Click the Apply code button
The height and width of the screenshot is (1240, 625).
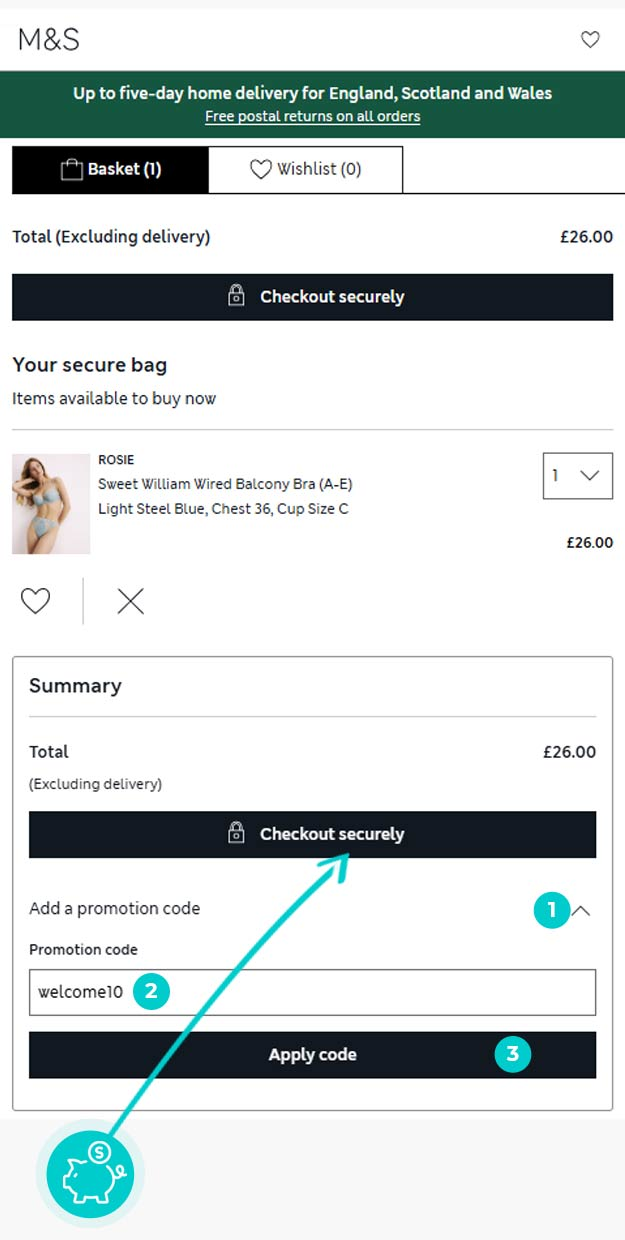click(x=312, y=1055)
